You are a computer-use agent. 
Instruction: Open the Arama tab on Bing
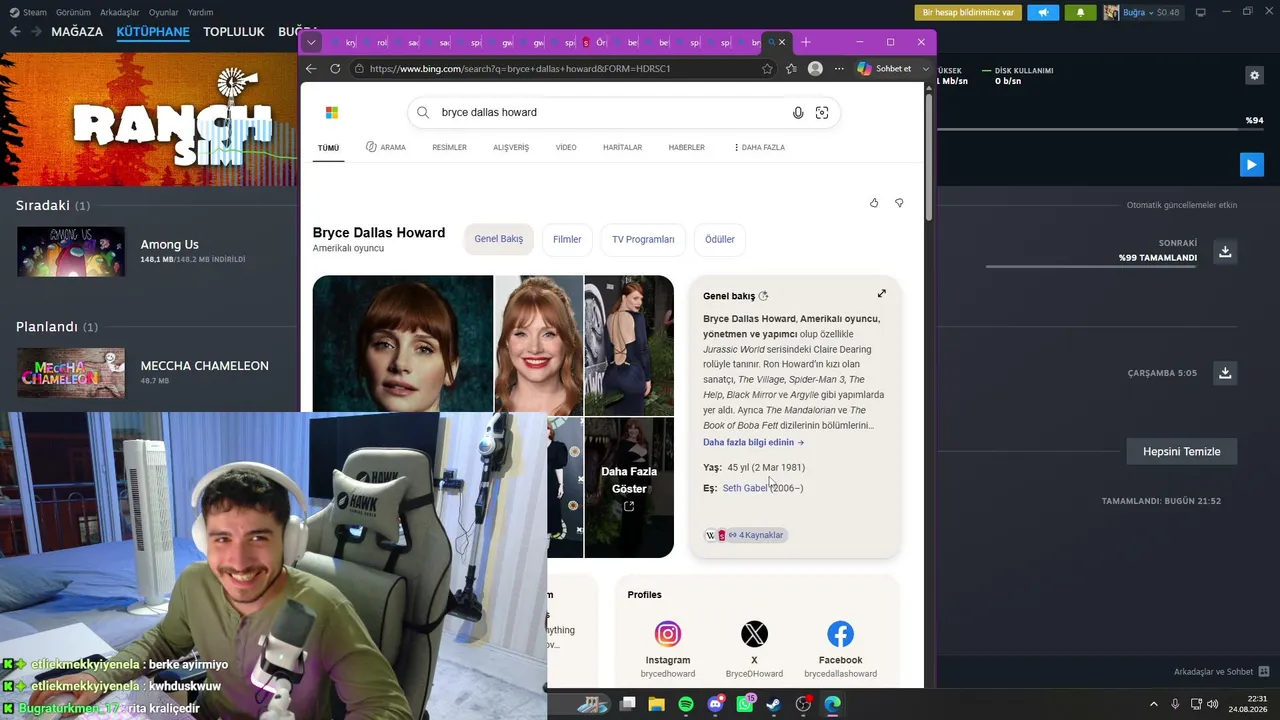(386, 148)
